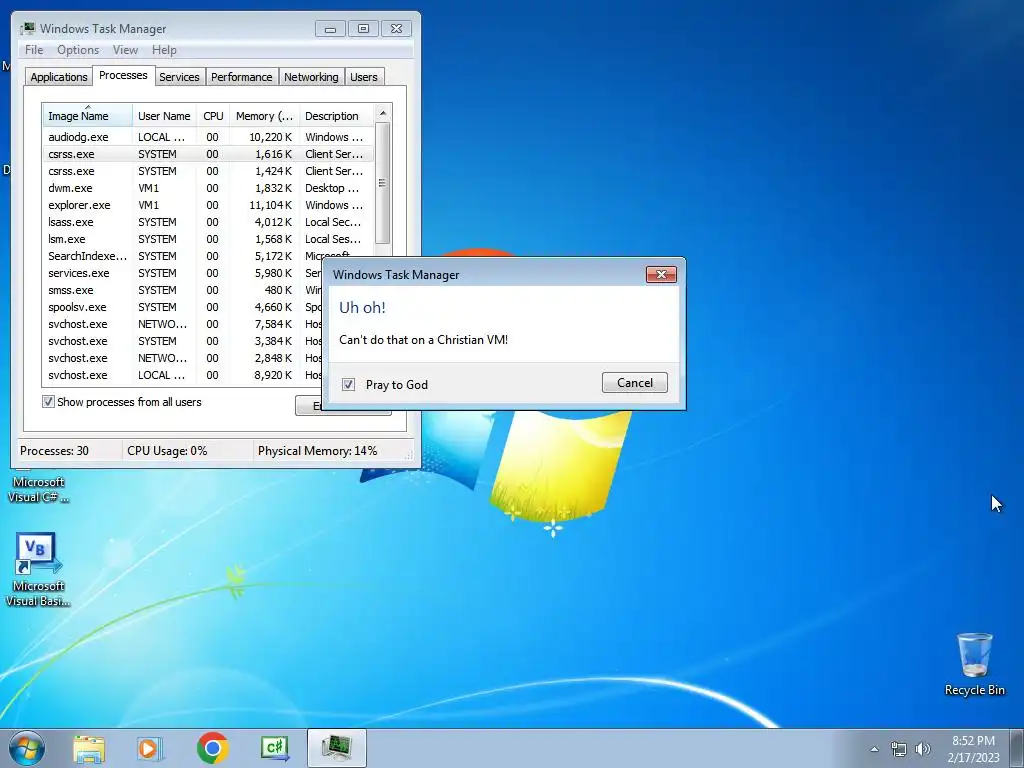Screen dimensions: 1024x768
Task: Click the Physical Memory: 14% status
Action: [x=317, y=451]
